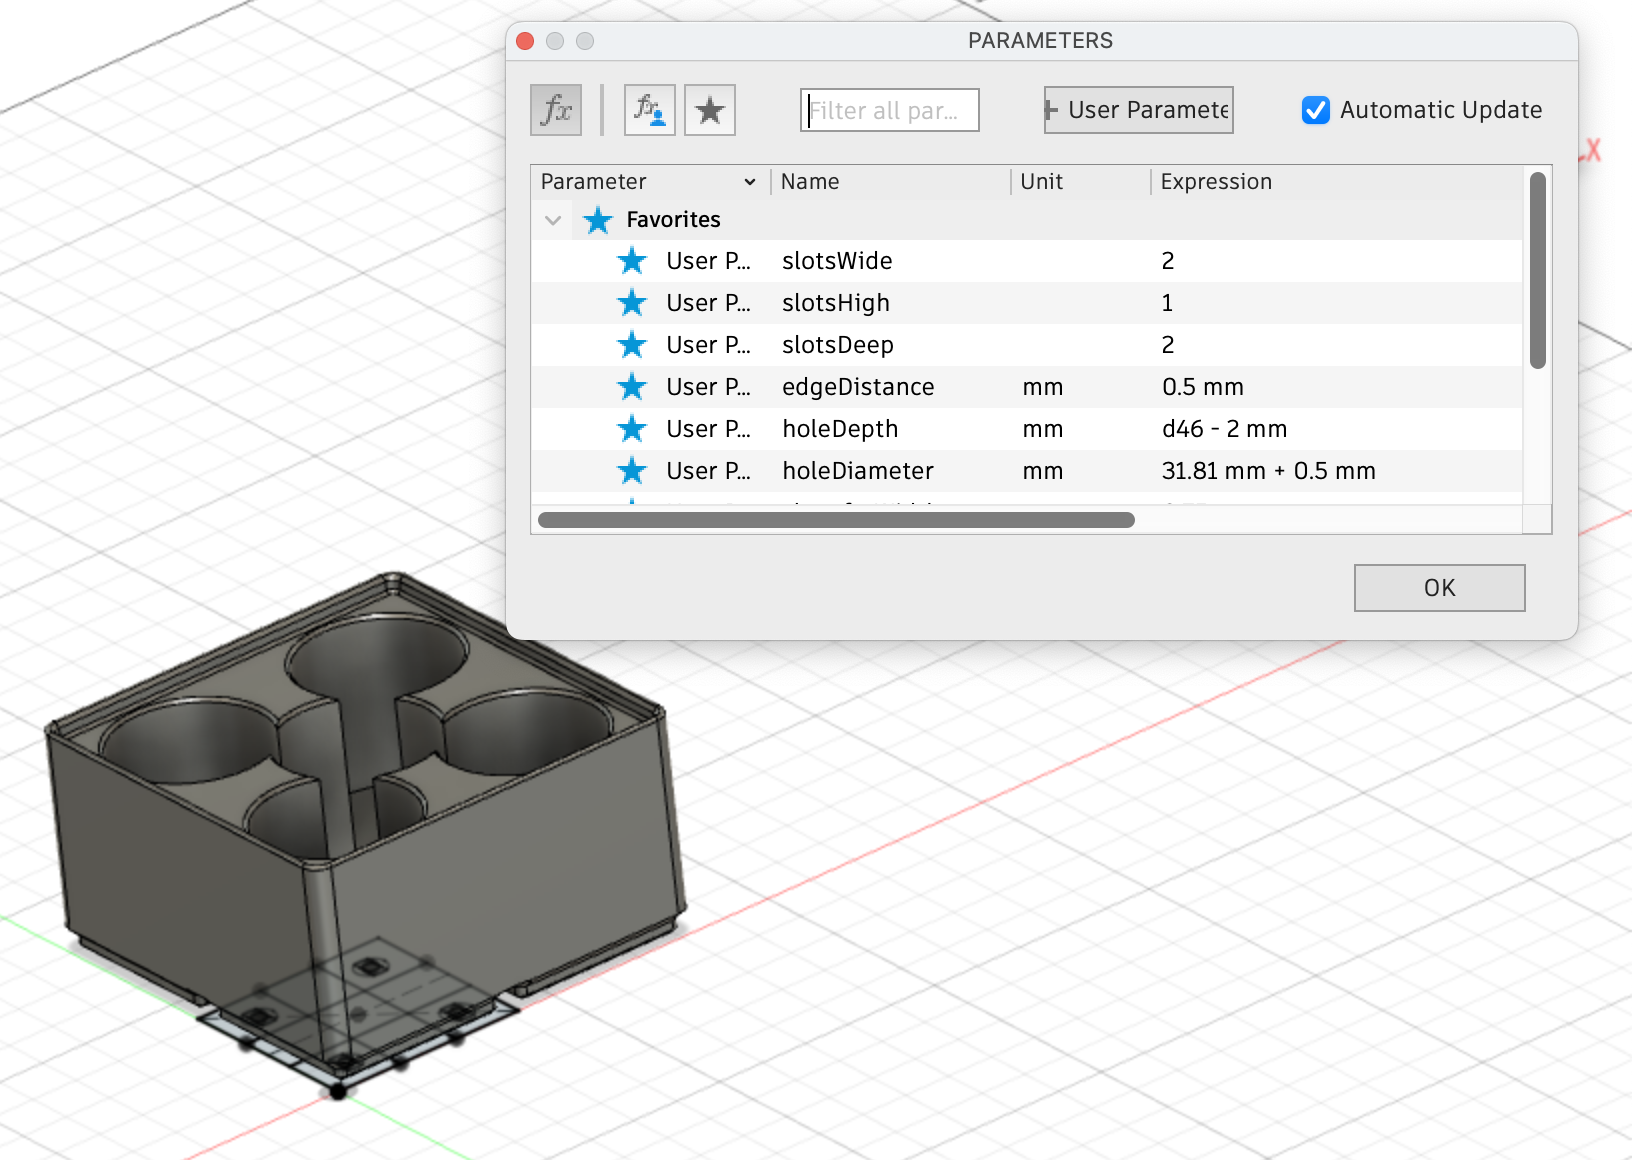Confirm parameters with the OK button
The width and height of the screenshot is (1632, 1160).
click(x=1439, y=588)
